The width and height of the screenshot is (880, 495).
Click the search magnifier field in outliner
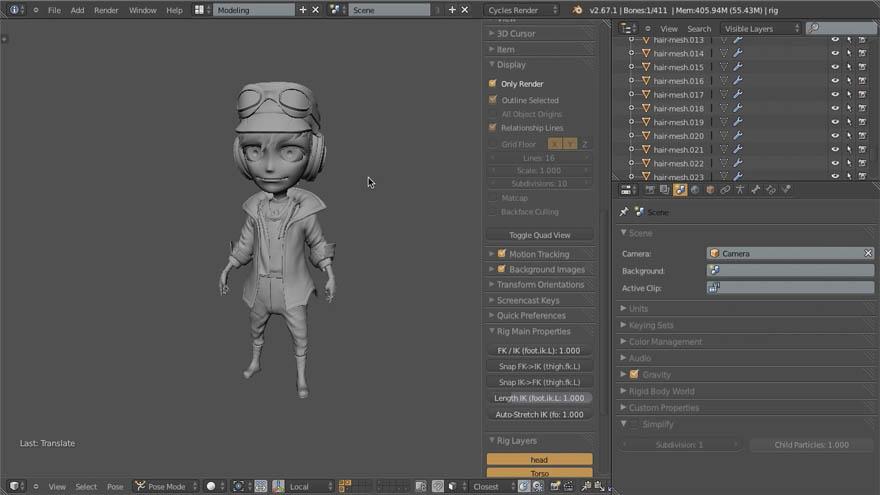pos(840,28)
